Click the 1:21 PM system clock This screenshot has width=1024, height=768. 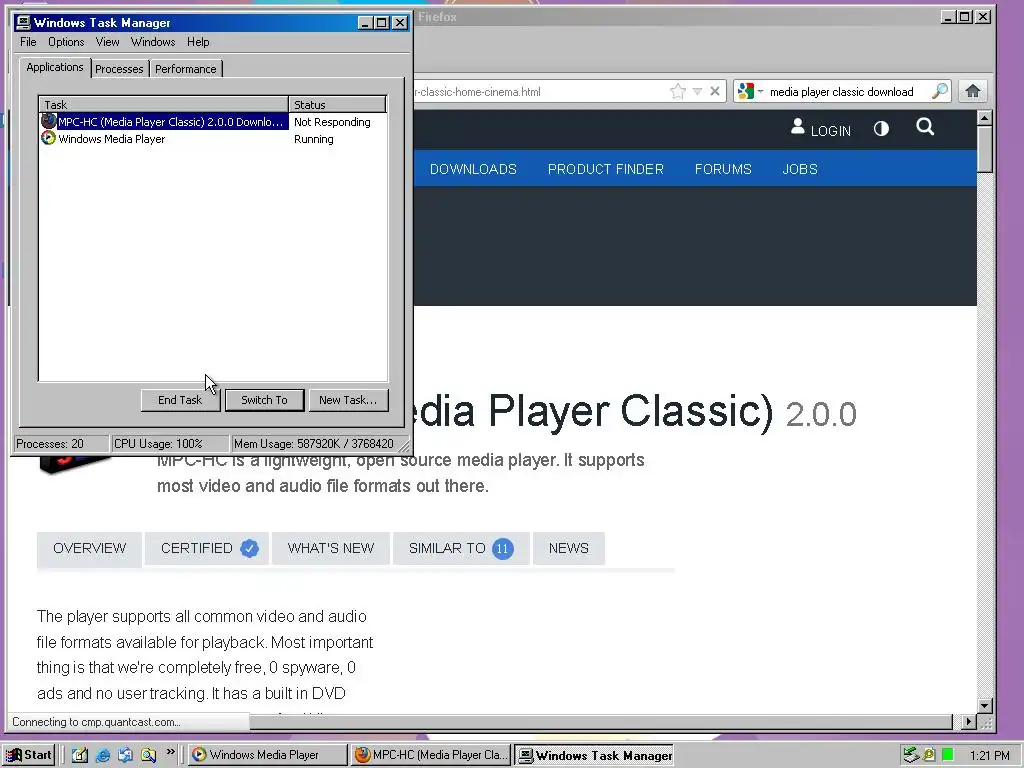[x=989, y=756]
